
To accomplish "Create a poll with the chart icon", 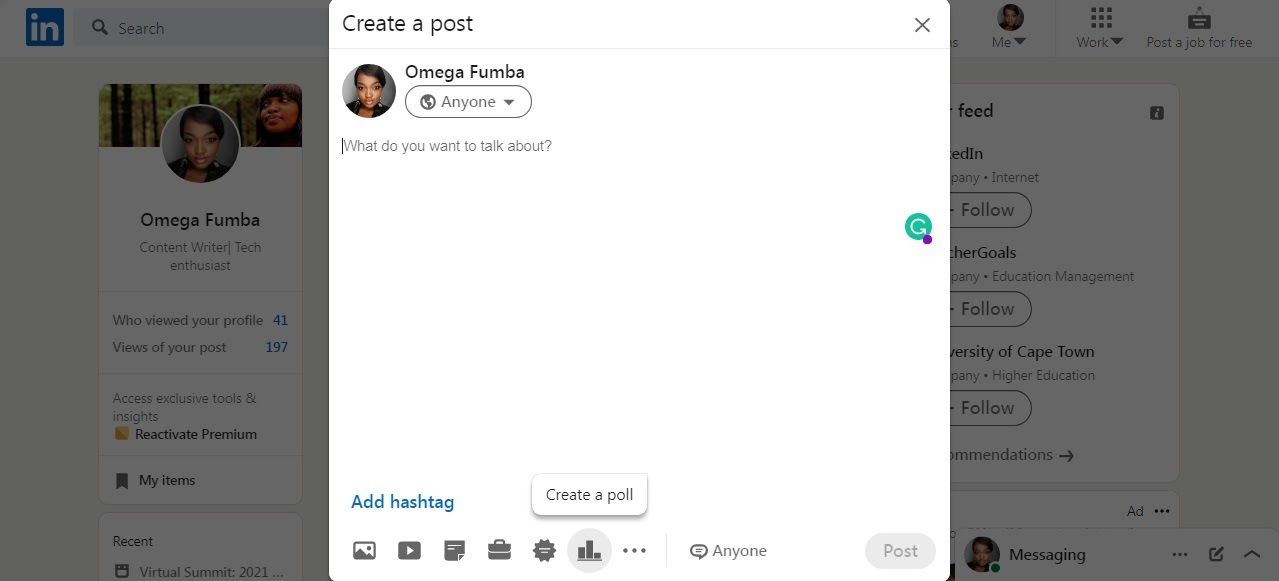I will click(589, 550).
